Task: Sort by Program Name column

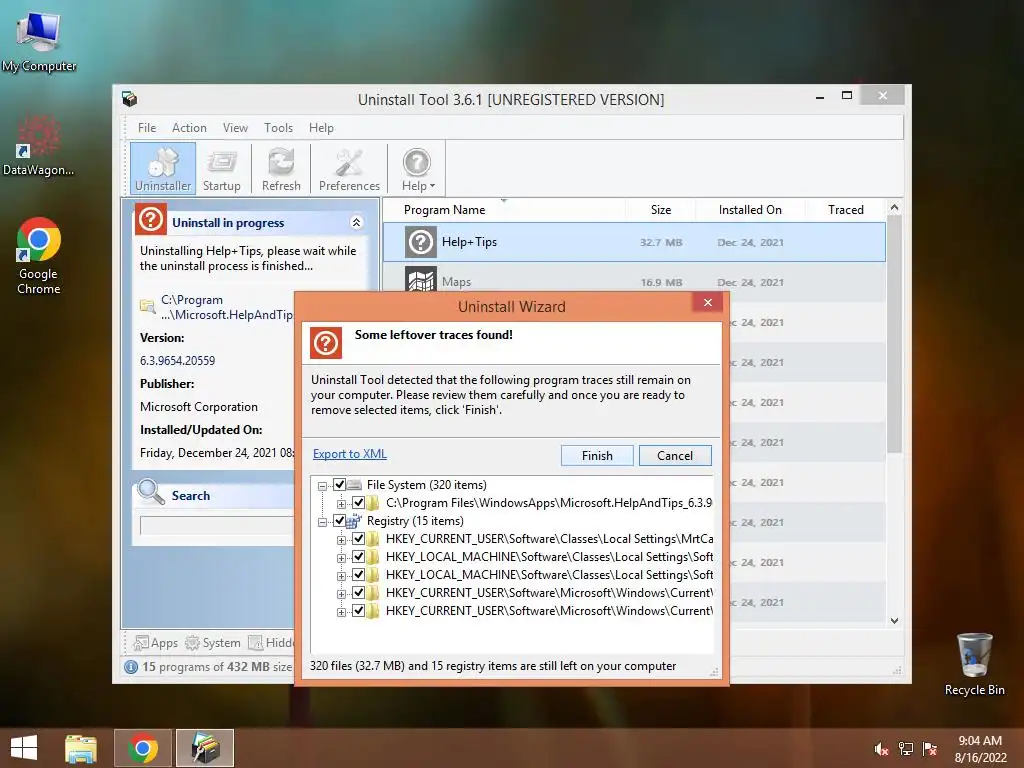Action: click(x=504, y=210)
